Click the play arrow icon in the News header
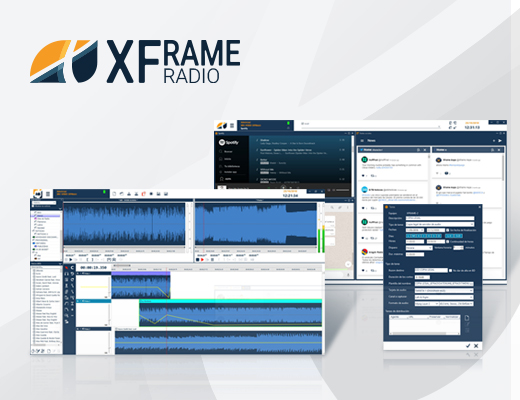The image size is (520, 400). [500, 141]
